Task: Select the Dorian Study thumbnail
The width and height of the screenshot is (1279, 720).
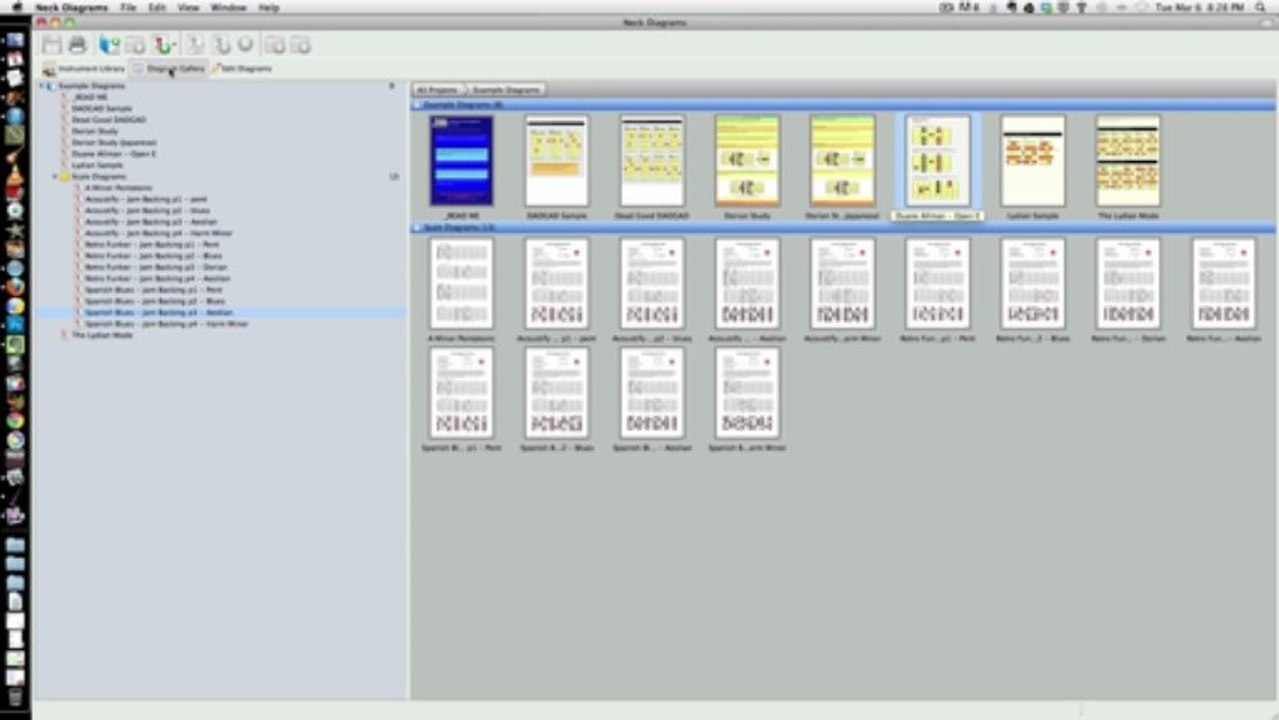Action: (747, 161)
